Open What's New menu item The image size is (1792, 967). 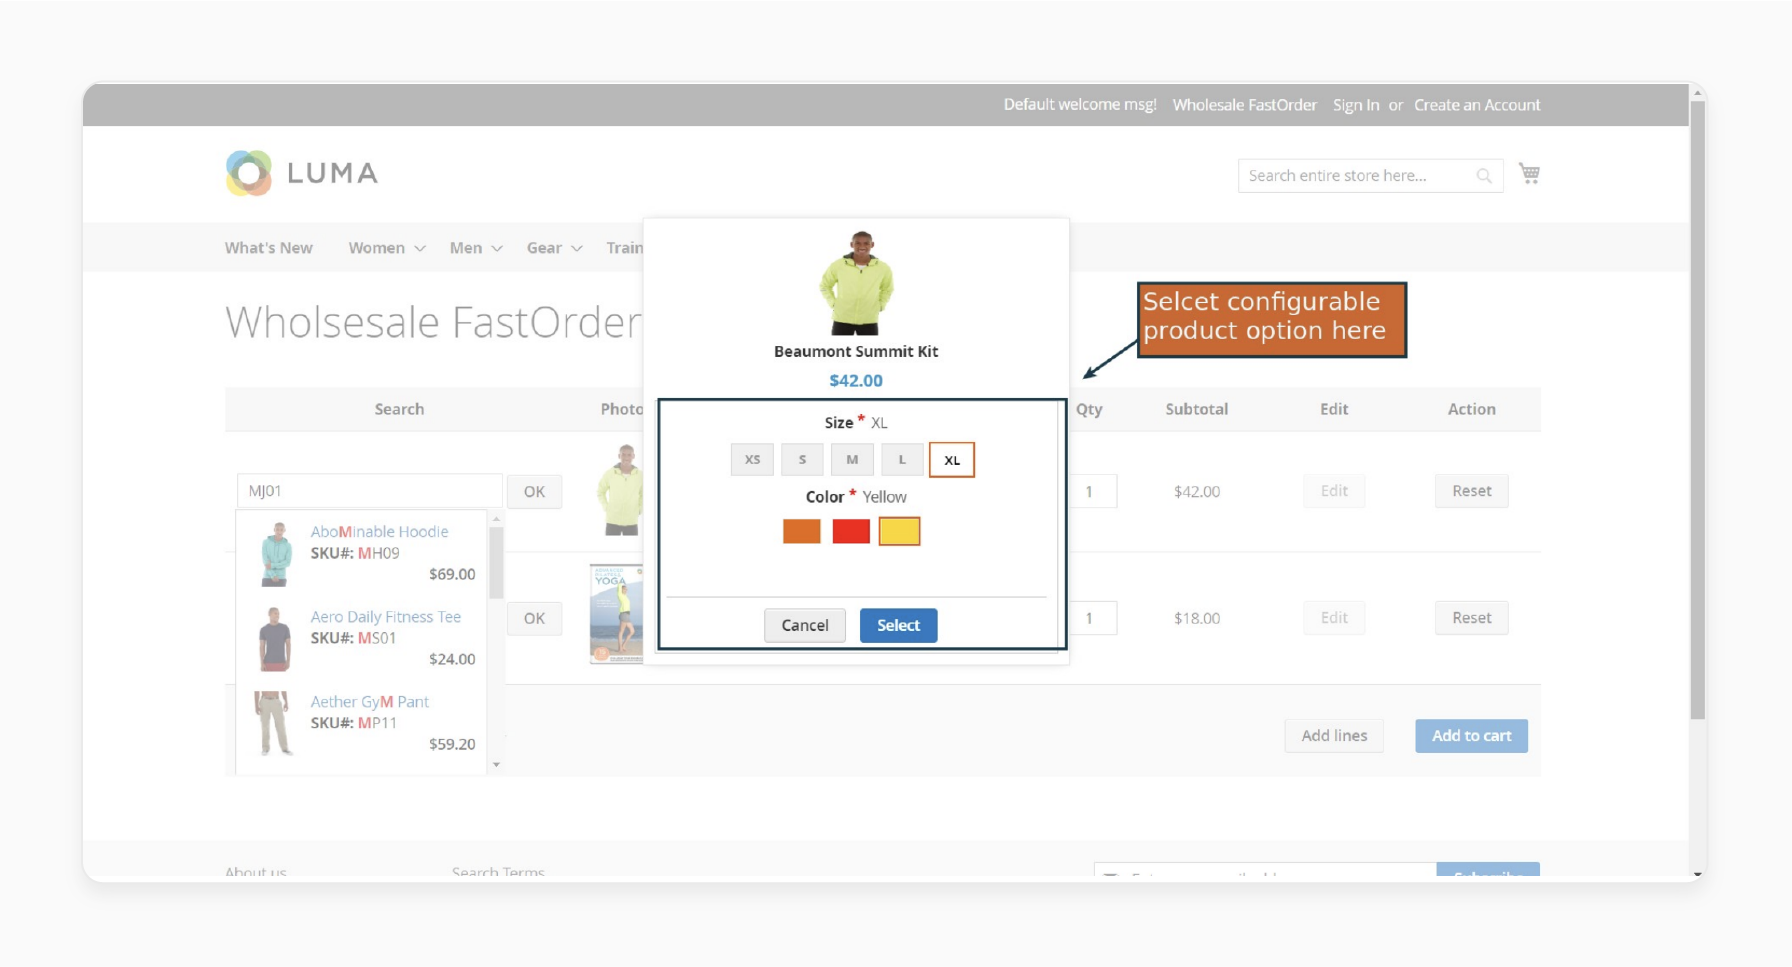[x=268, y=248]
